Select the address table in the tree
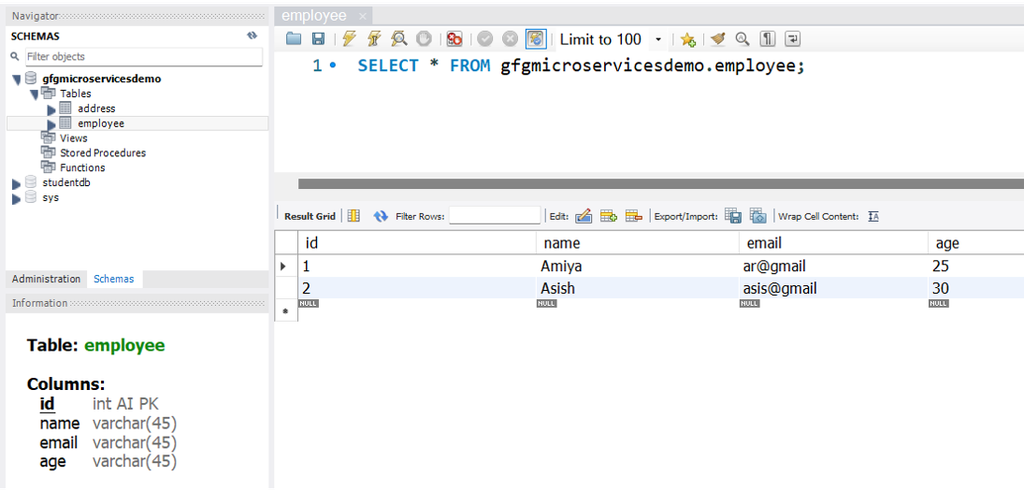Viewport: 1024px width, 491px height. pos(96,108)
